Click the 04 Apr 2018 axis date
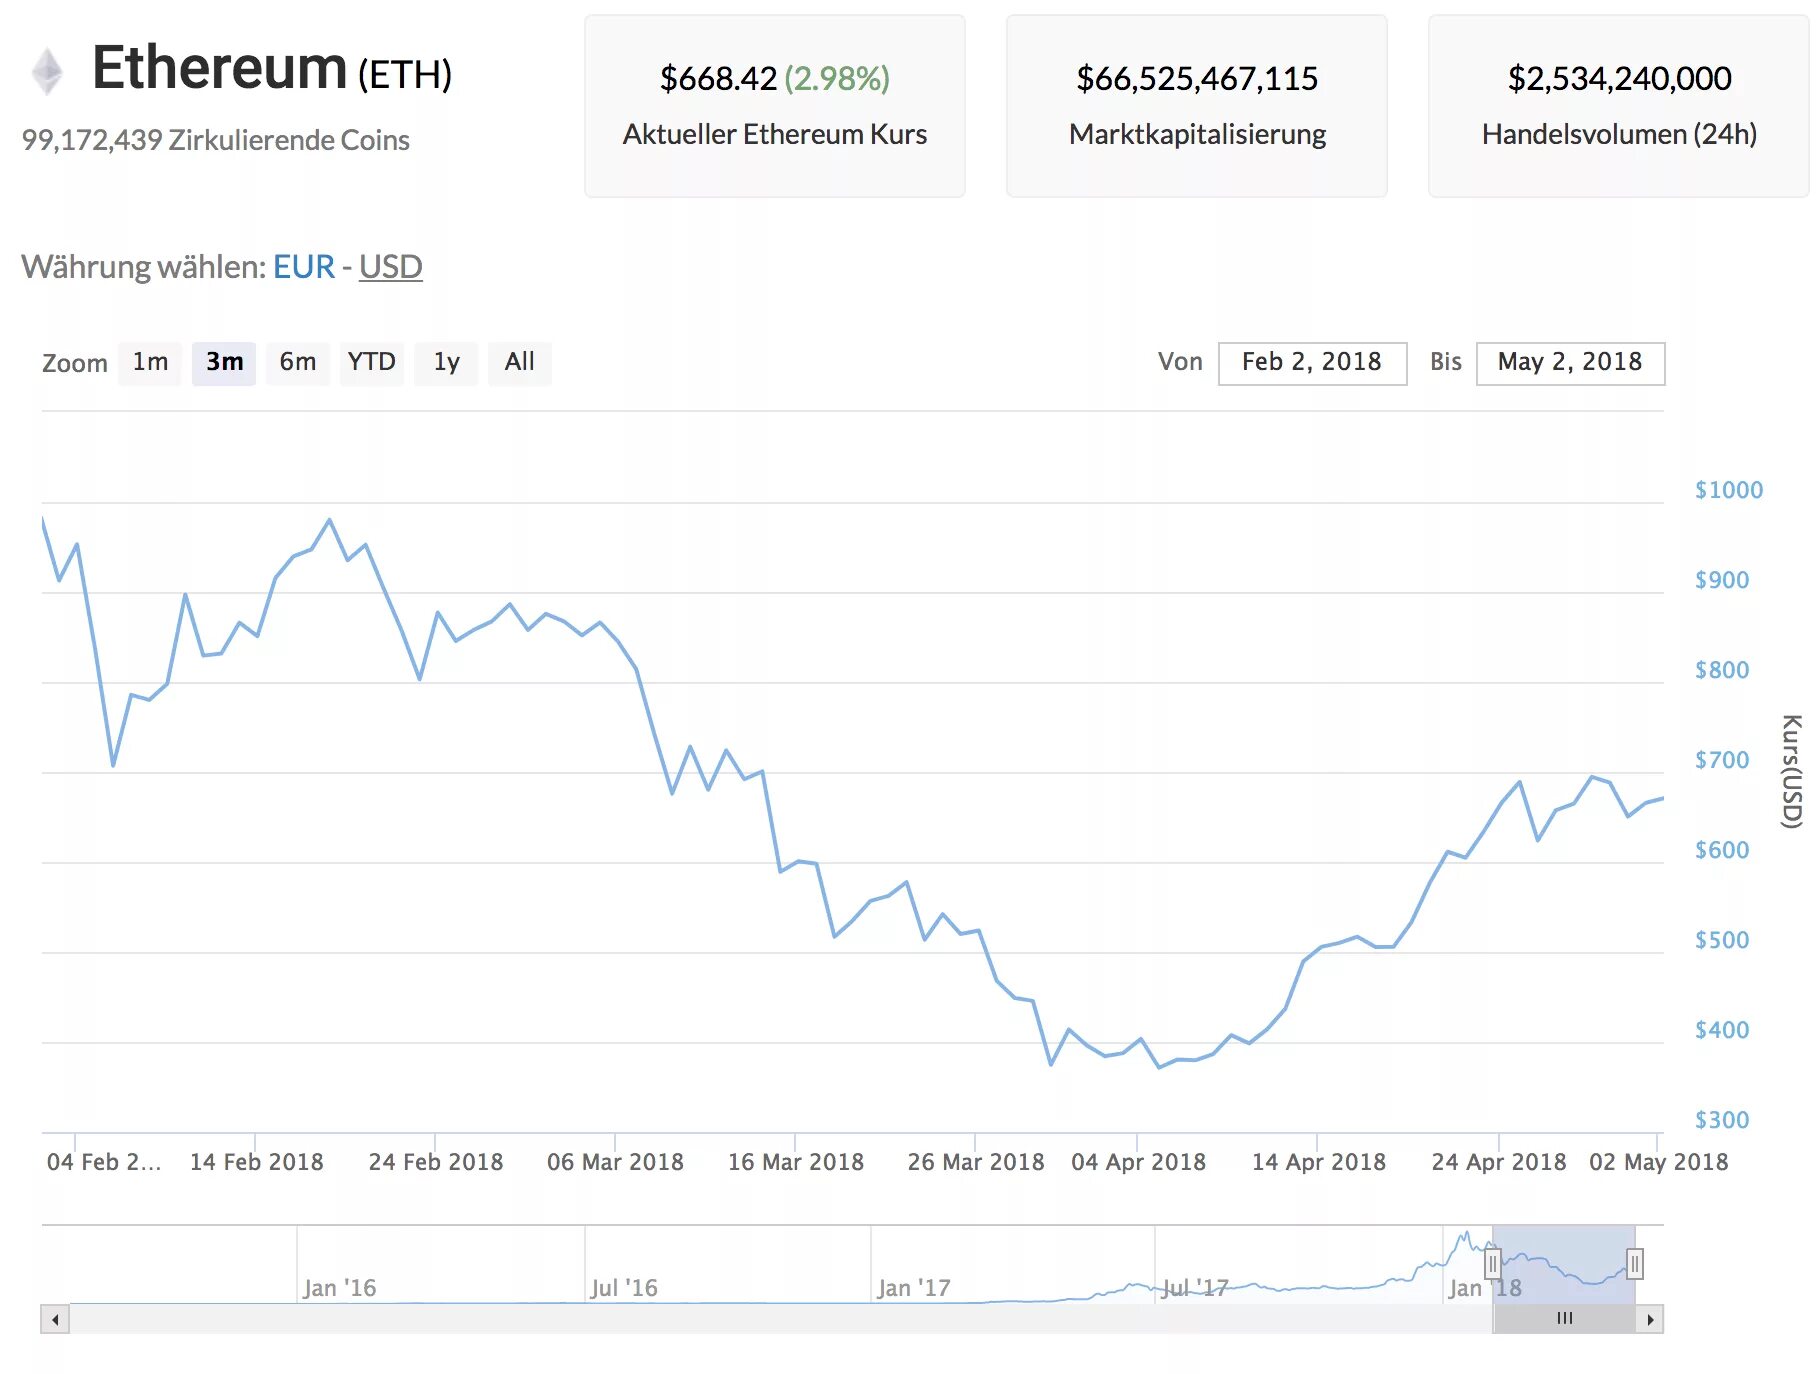The image size is (1820, 1374). [x=1138, y=1162]
